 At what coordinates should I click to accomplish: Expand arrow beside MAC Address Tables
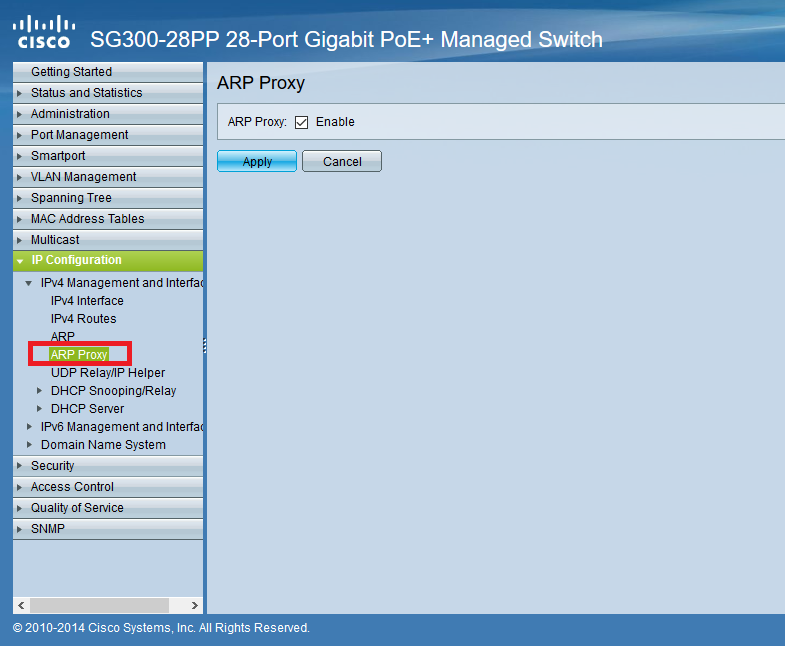click(x=20, y=219)
